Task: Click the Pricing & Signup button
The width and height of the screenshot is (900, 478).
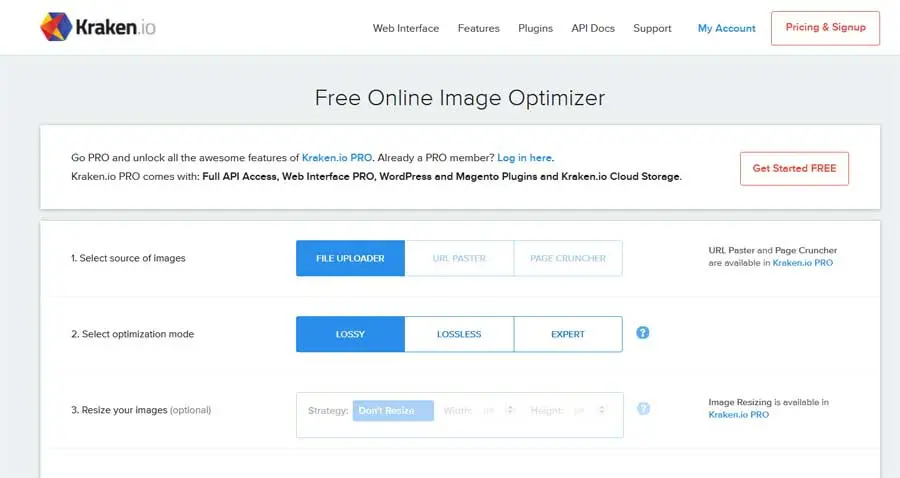Action: click(825, 28)
